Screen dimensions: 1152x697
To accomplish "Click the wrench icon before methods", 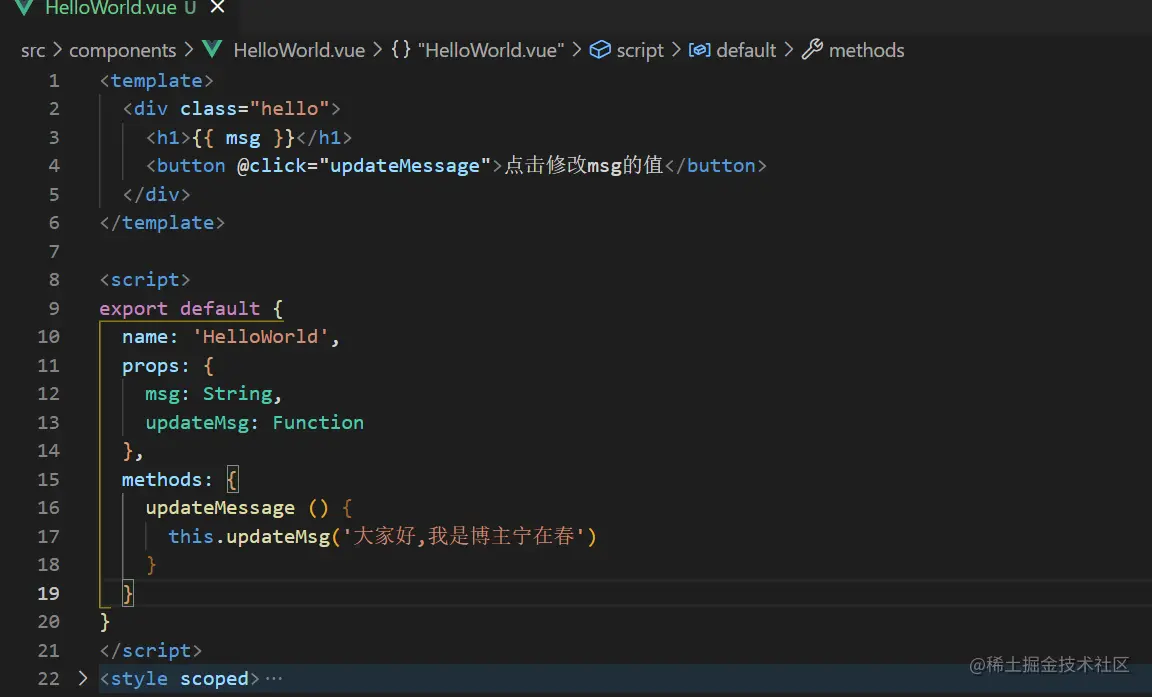I will pos(812,49).
